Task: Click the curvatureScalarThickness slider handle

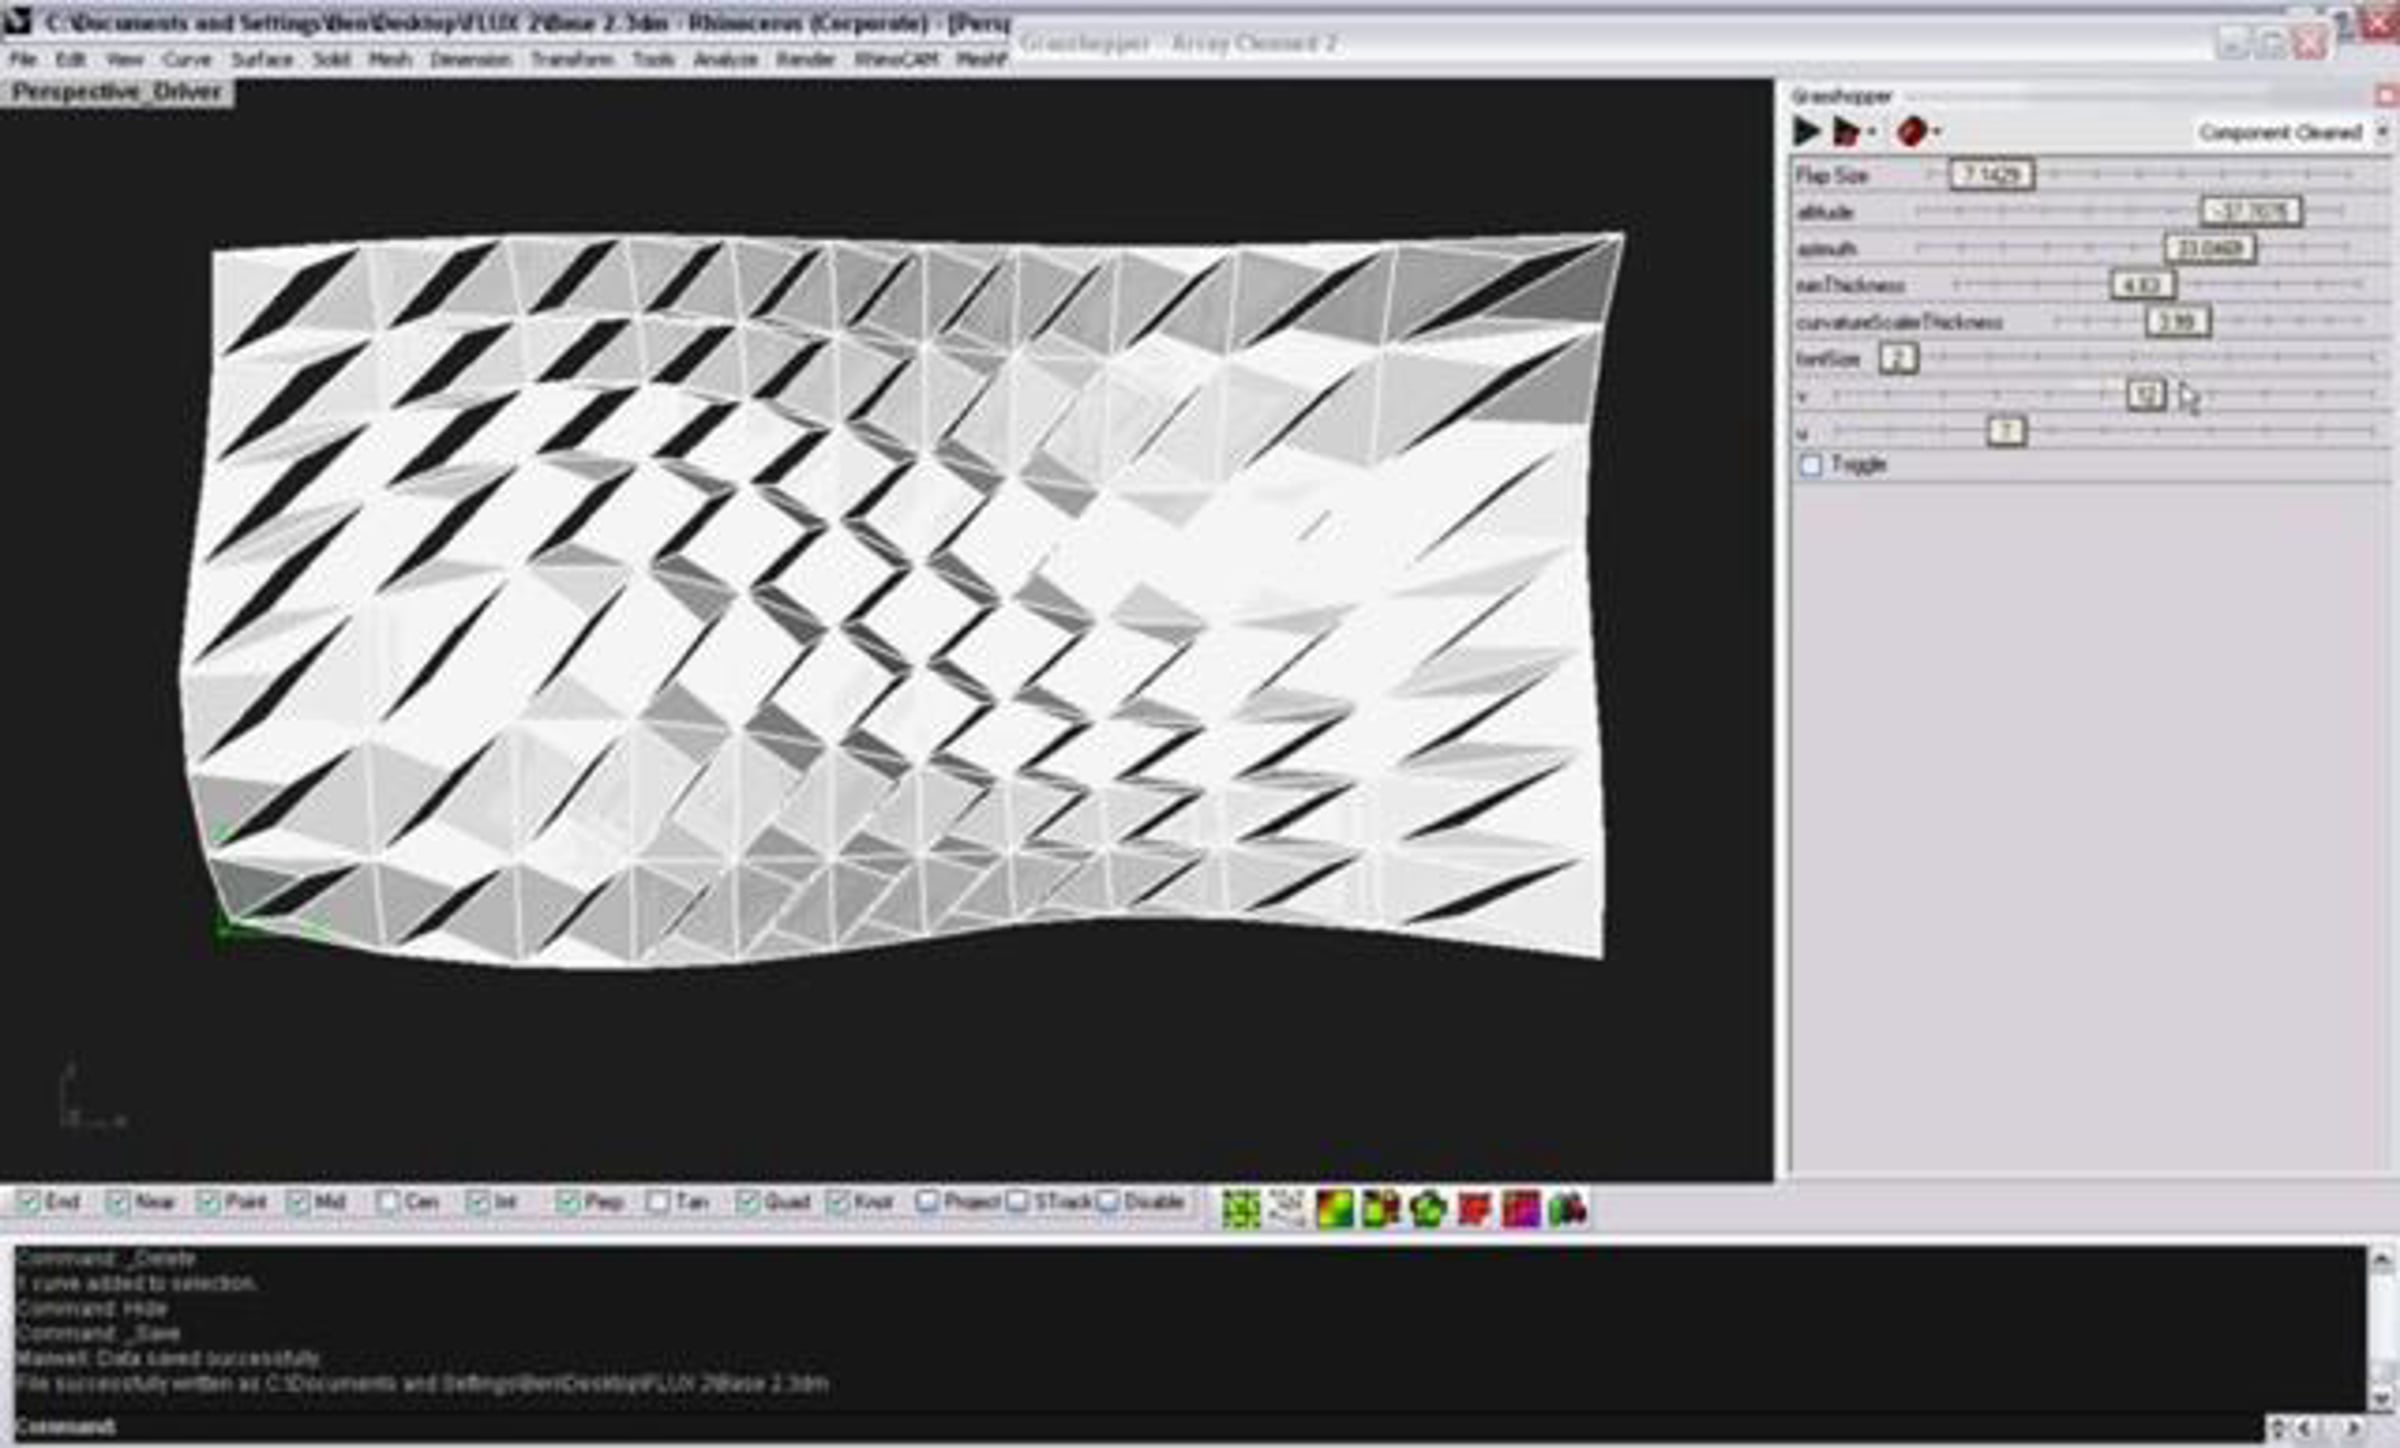Action: [x=2177, y=322]
